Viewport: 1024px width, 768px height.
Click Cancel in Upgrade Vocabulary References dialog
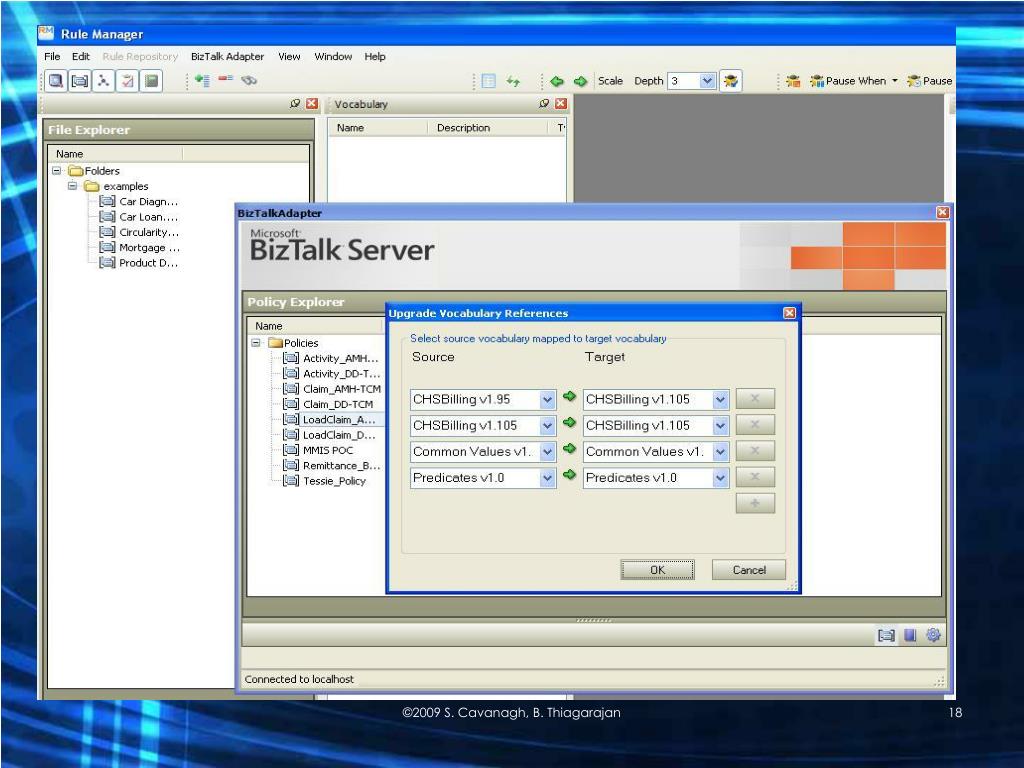point(749,569)
